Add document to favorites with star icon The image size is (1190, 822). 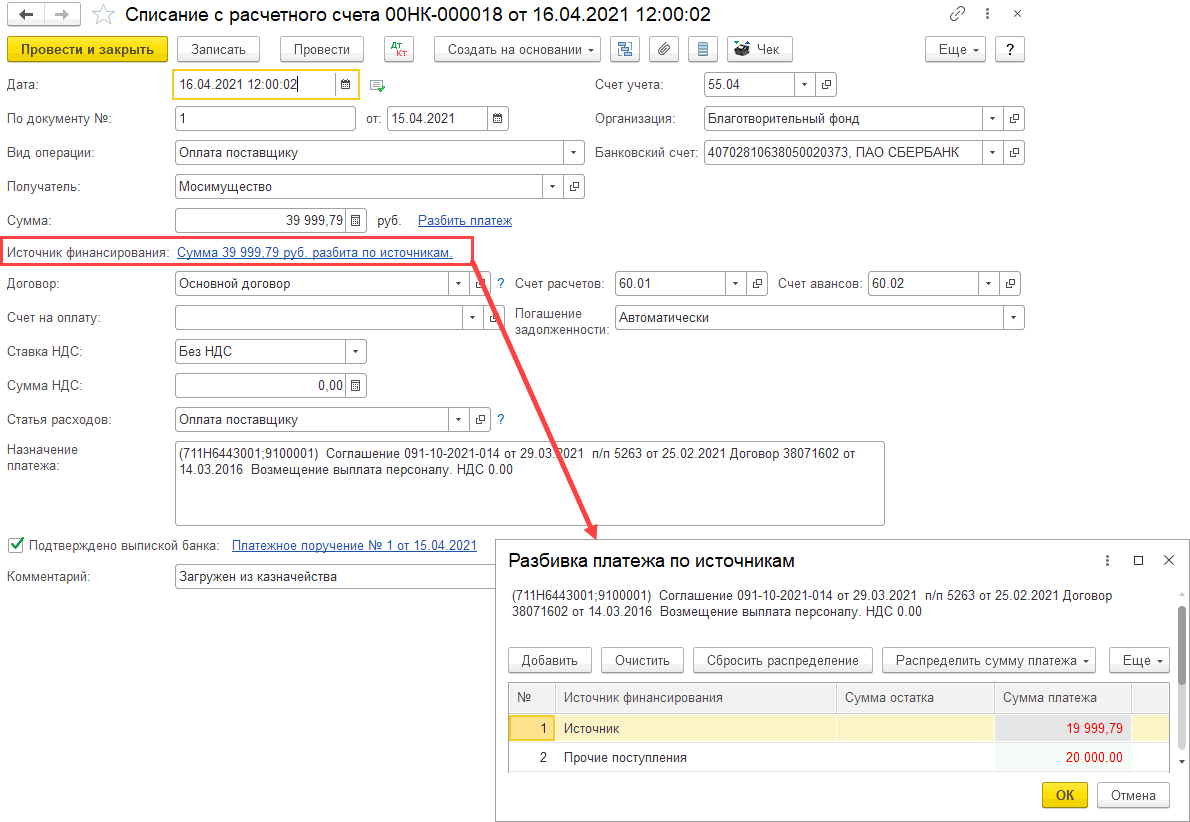click(102, 15)
